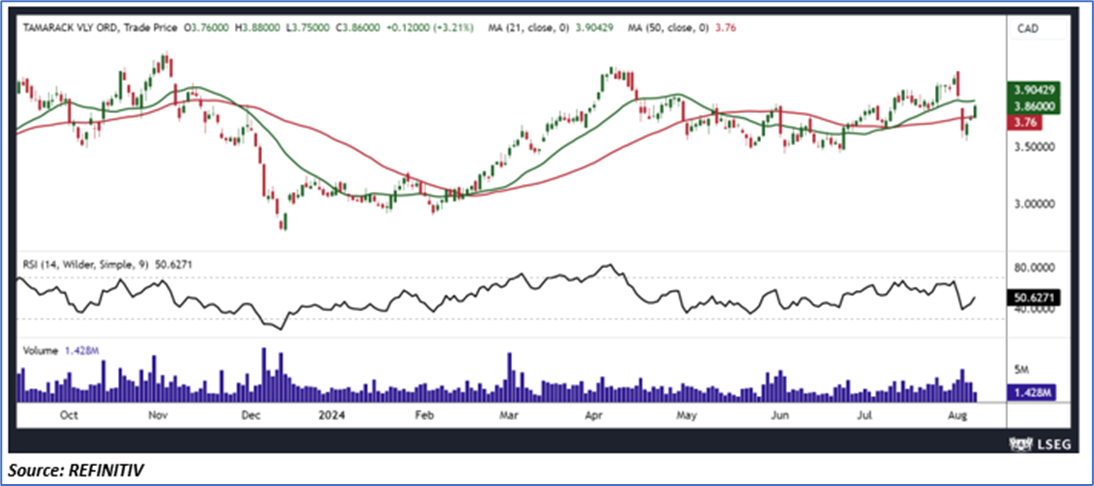Click the Apr label on time axis
The height and width of the screenshot is (486, 1094).
coord(593,414)
